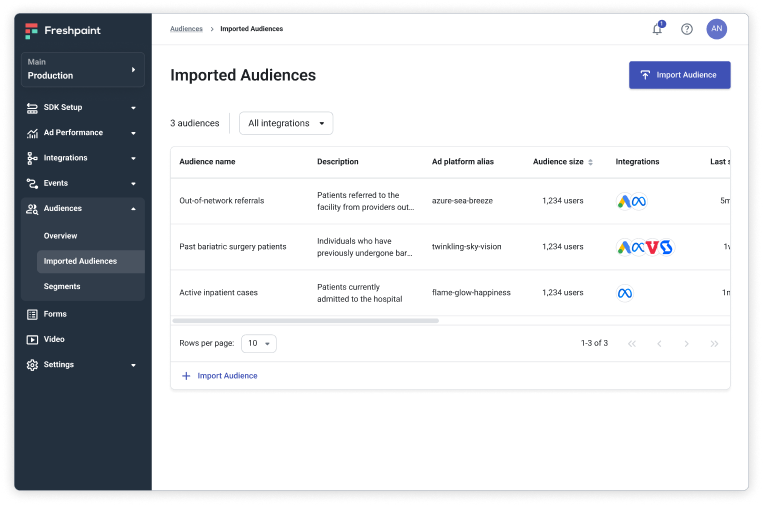763x506 pixels.
Task: Click the Forms sidebar icon
Action: (x=32, y=314)
